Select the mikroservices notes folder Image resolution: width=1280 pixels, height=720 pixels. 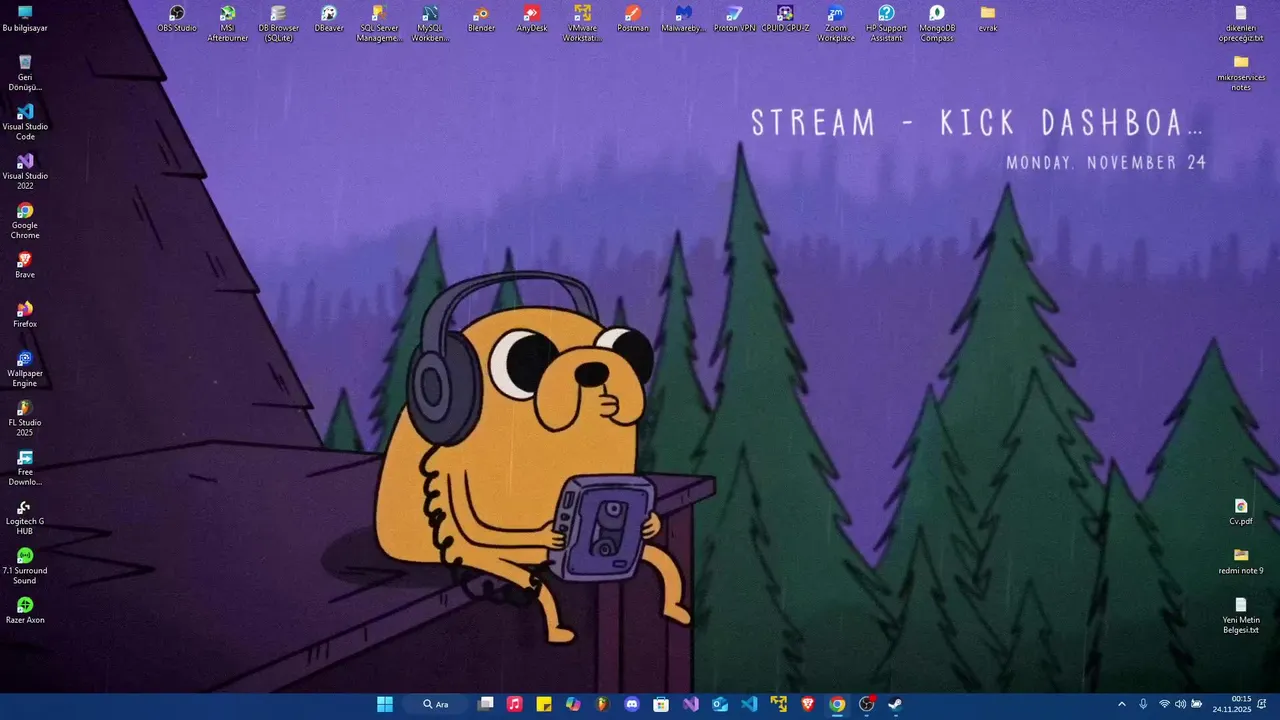[1241, 73]
